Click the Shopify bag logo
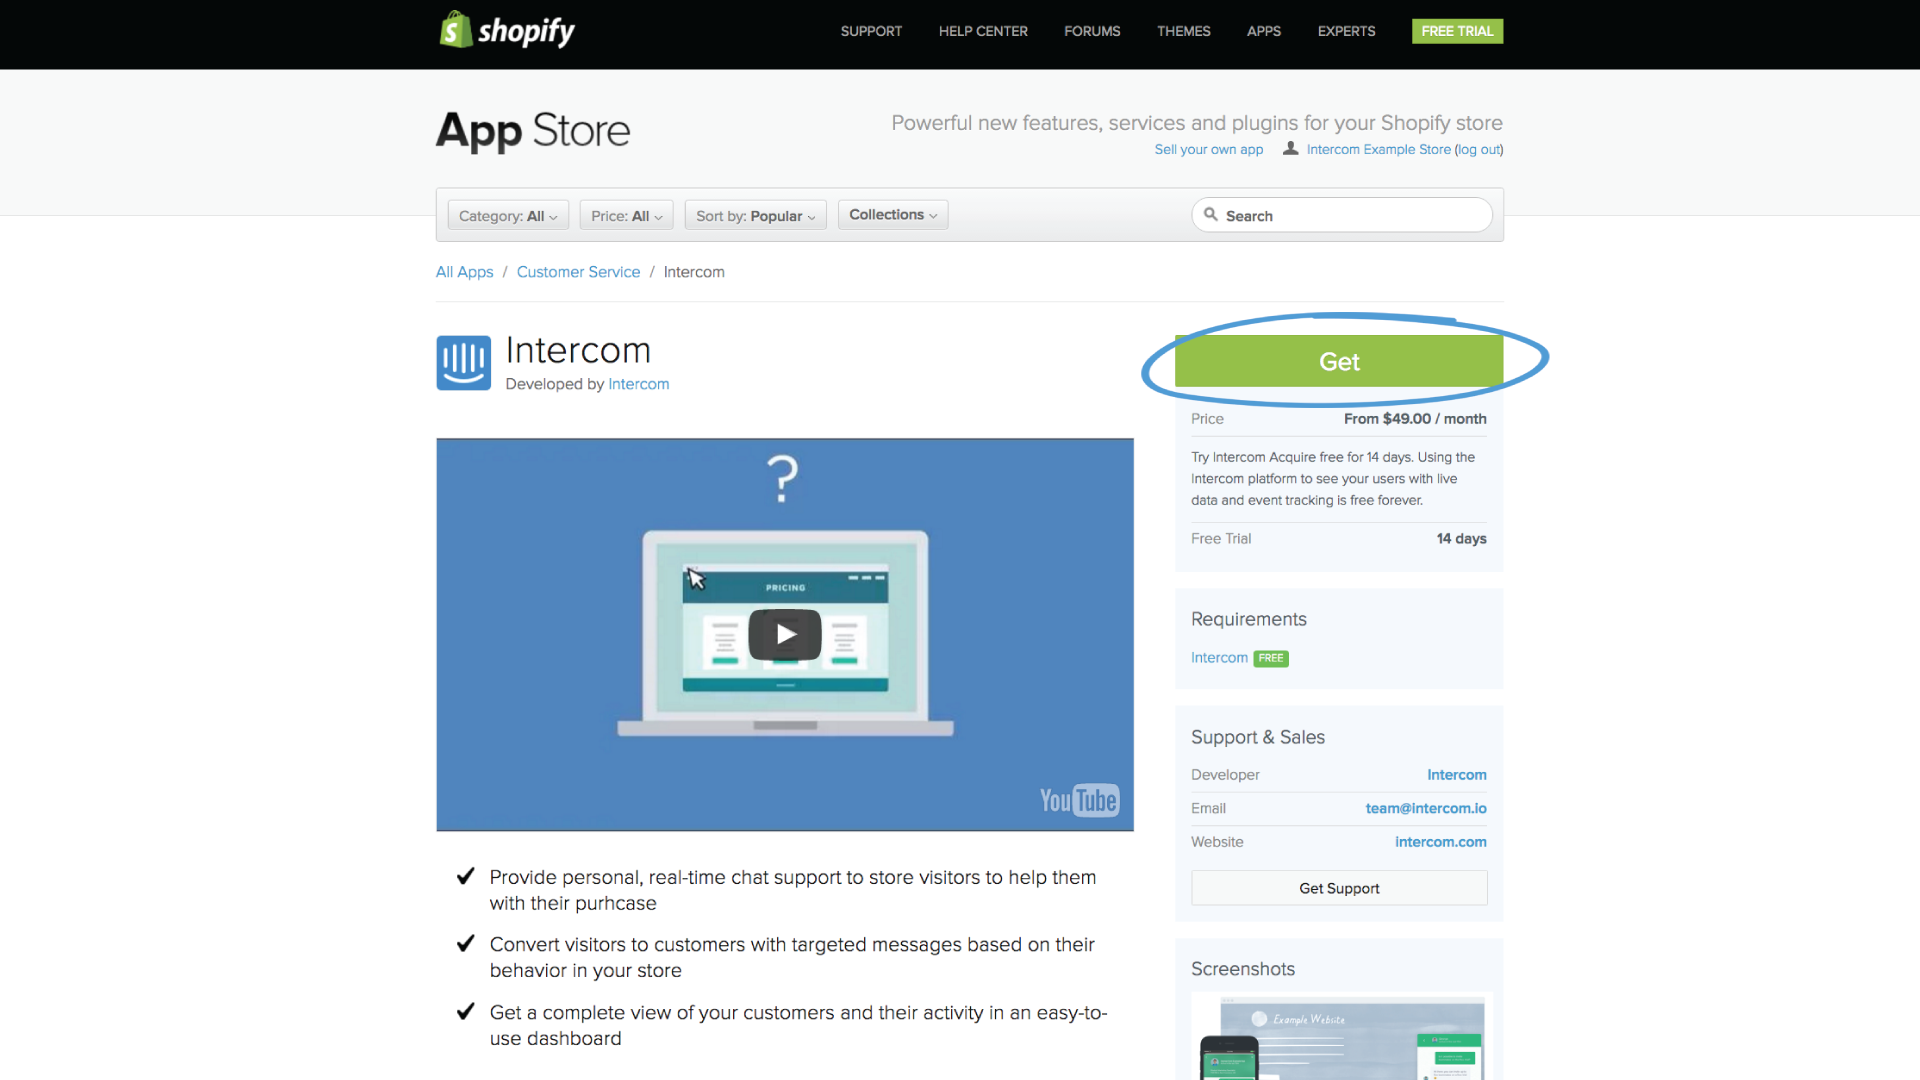This screenshot has height=1080, width=1920. (x=456, y=30)
